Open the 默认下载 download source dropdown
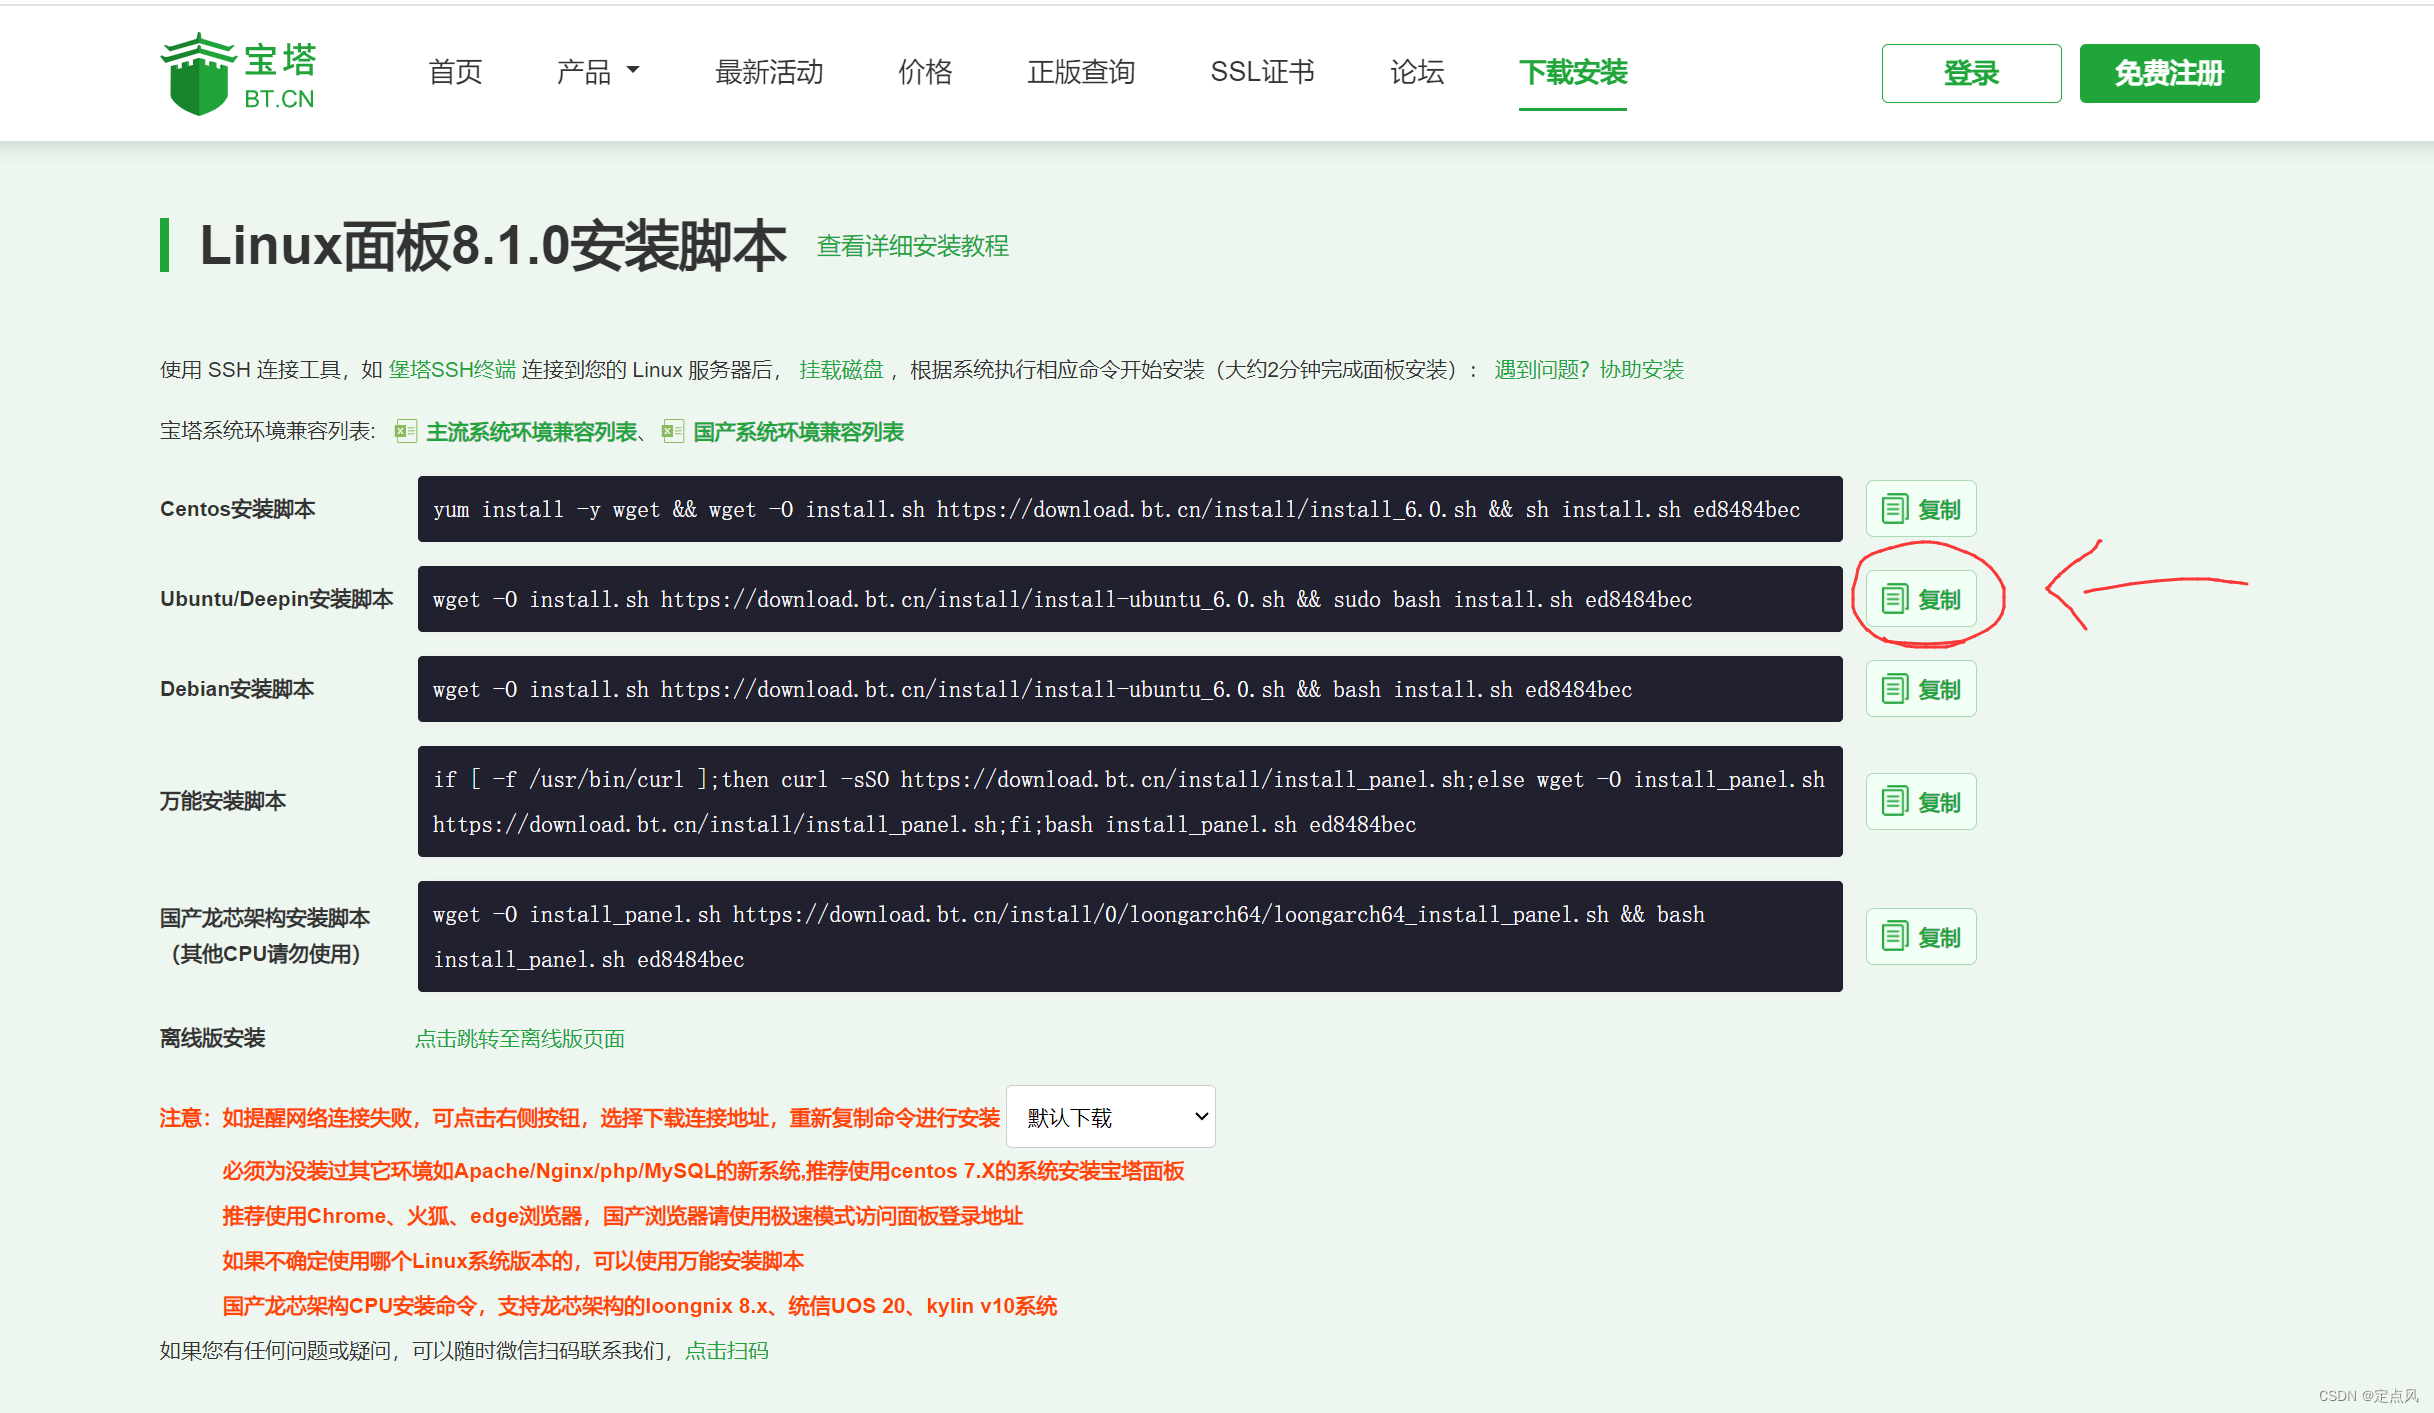This screenshot has width=2434, height=1413. coord(1110,1117)
